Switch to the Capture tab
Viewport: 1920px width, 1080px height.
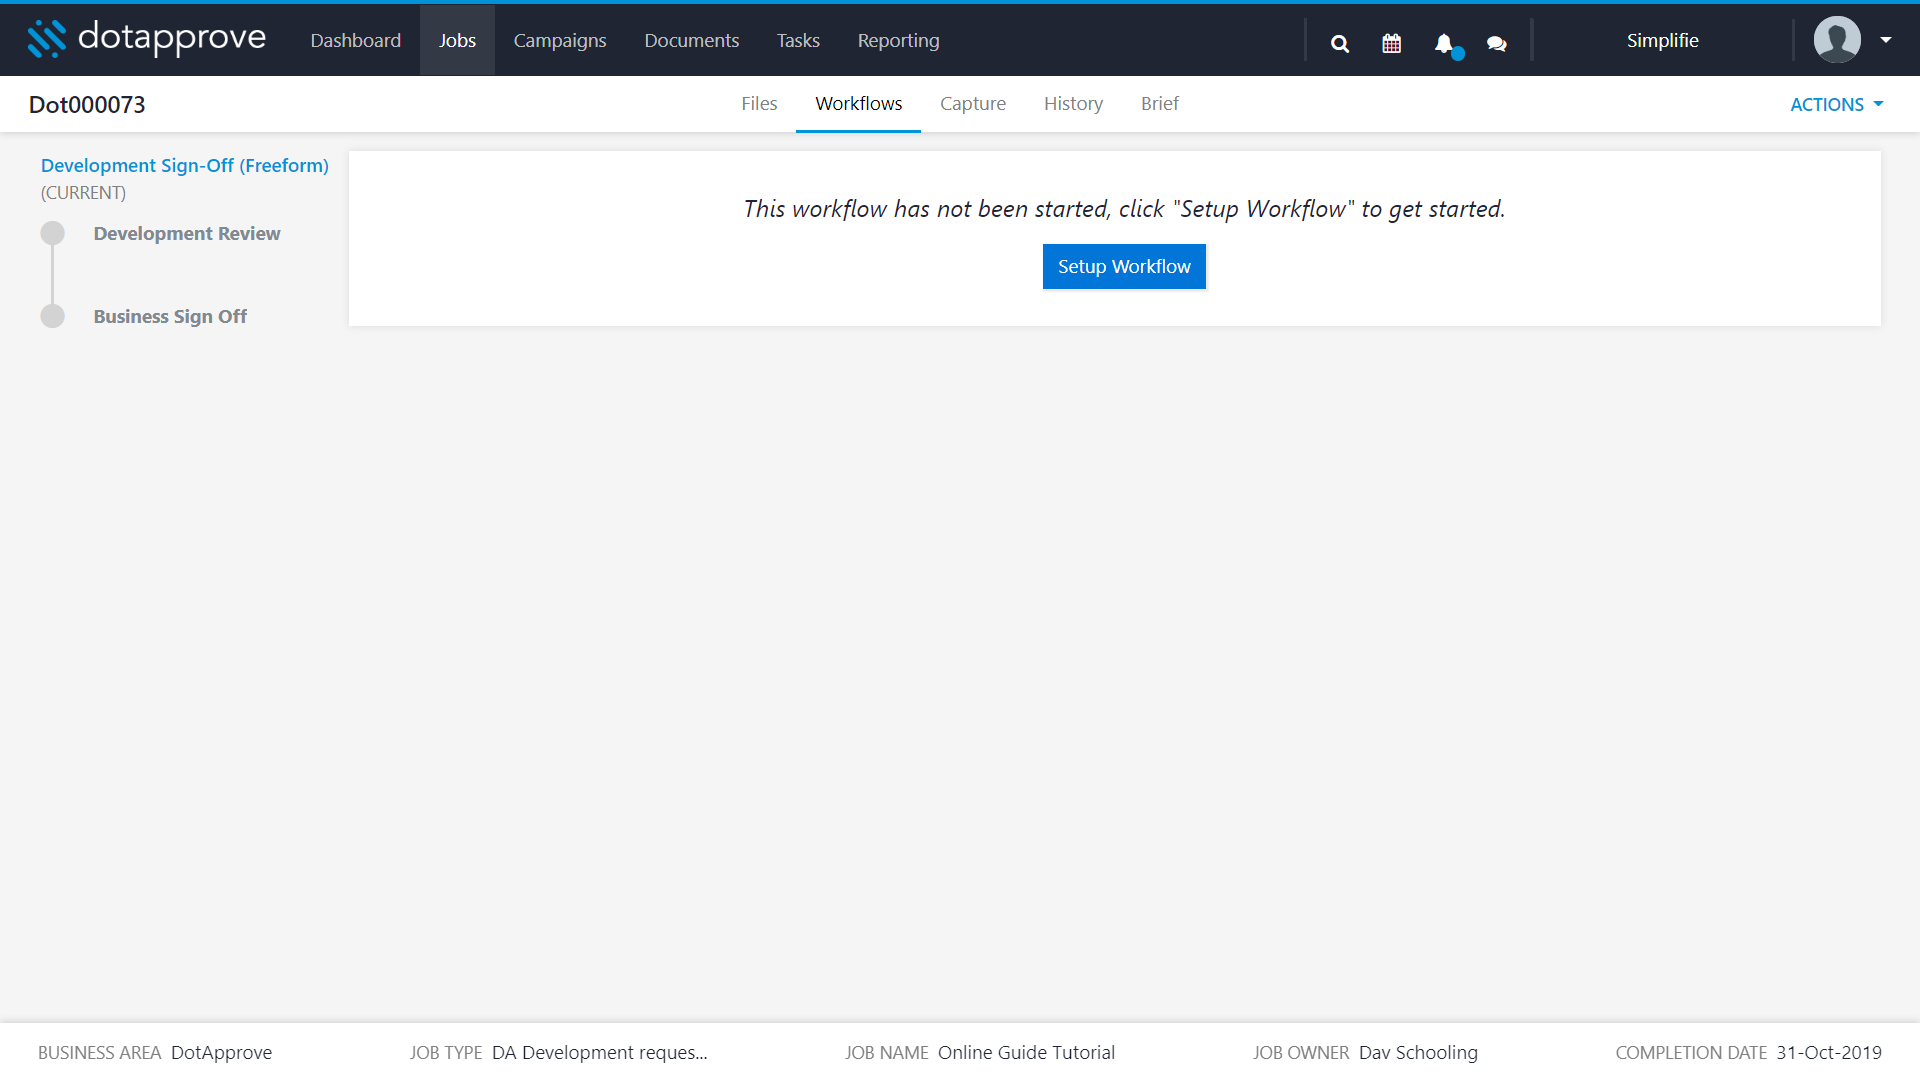[x=973, y=104]
